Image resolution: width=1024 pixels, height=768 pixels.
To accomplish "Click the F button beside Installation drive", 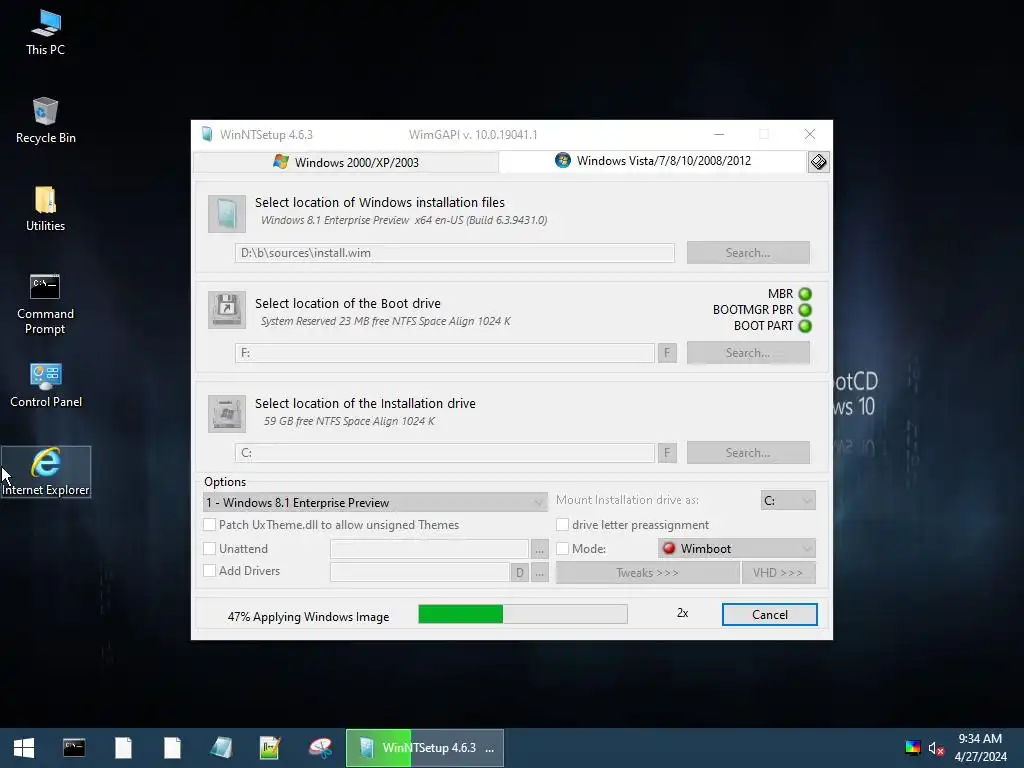I will 667,453.
